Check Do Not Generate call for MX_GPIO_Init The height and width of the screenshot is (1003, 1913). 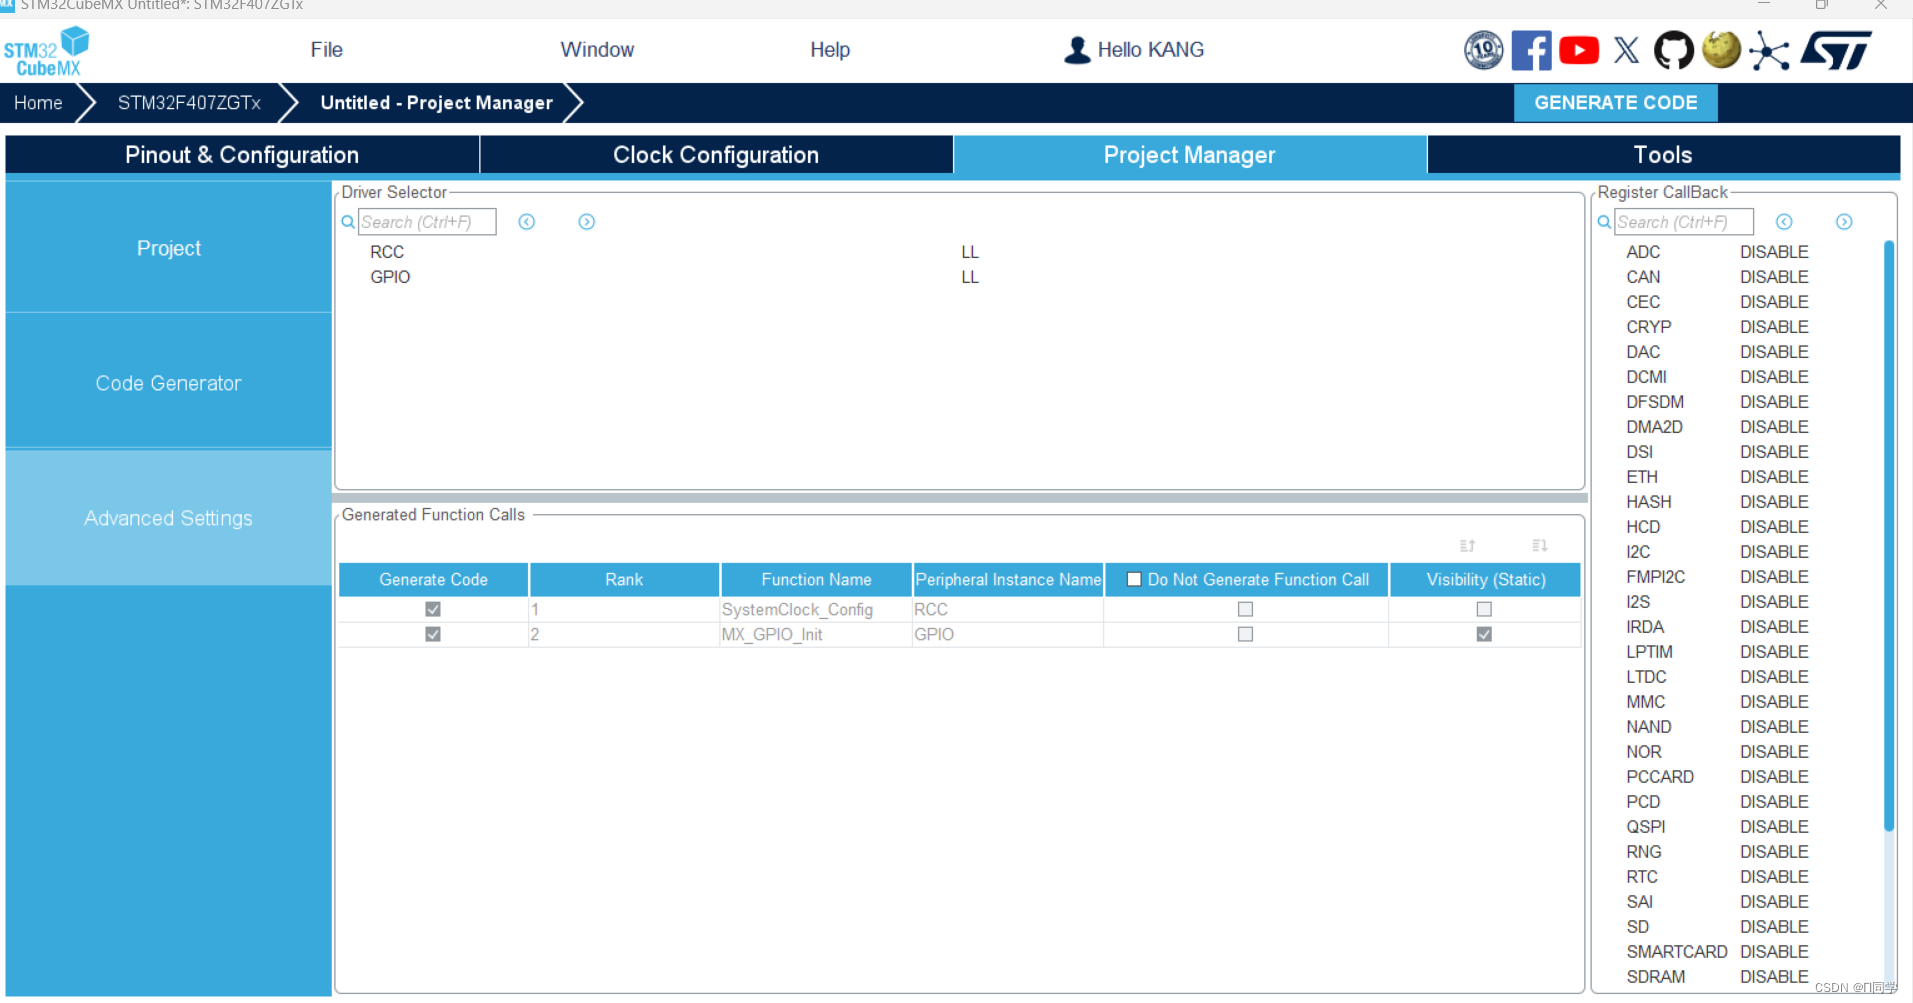pyautogui.click(x=1245, y=634)
